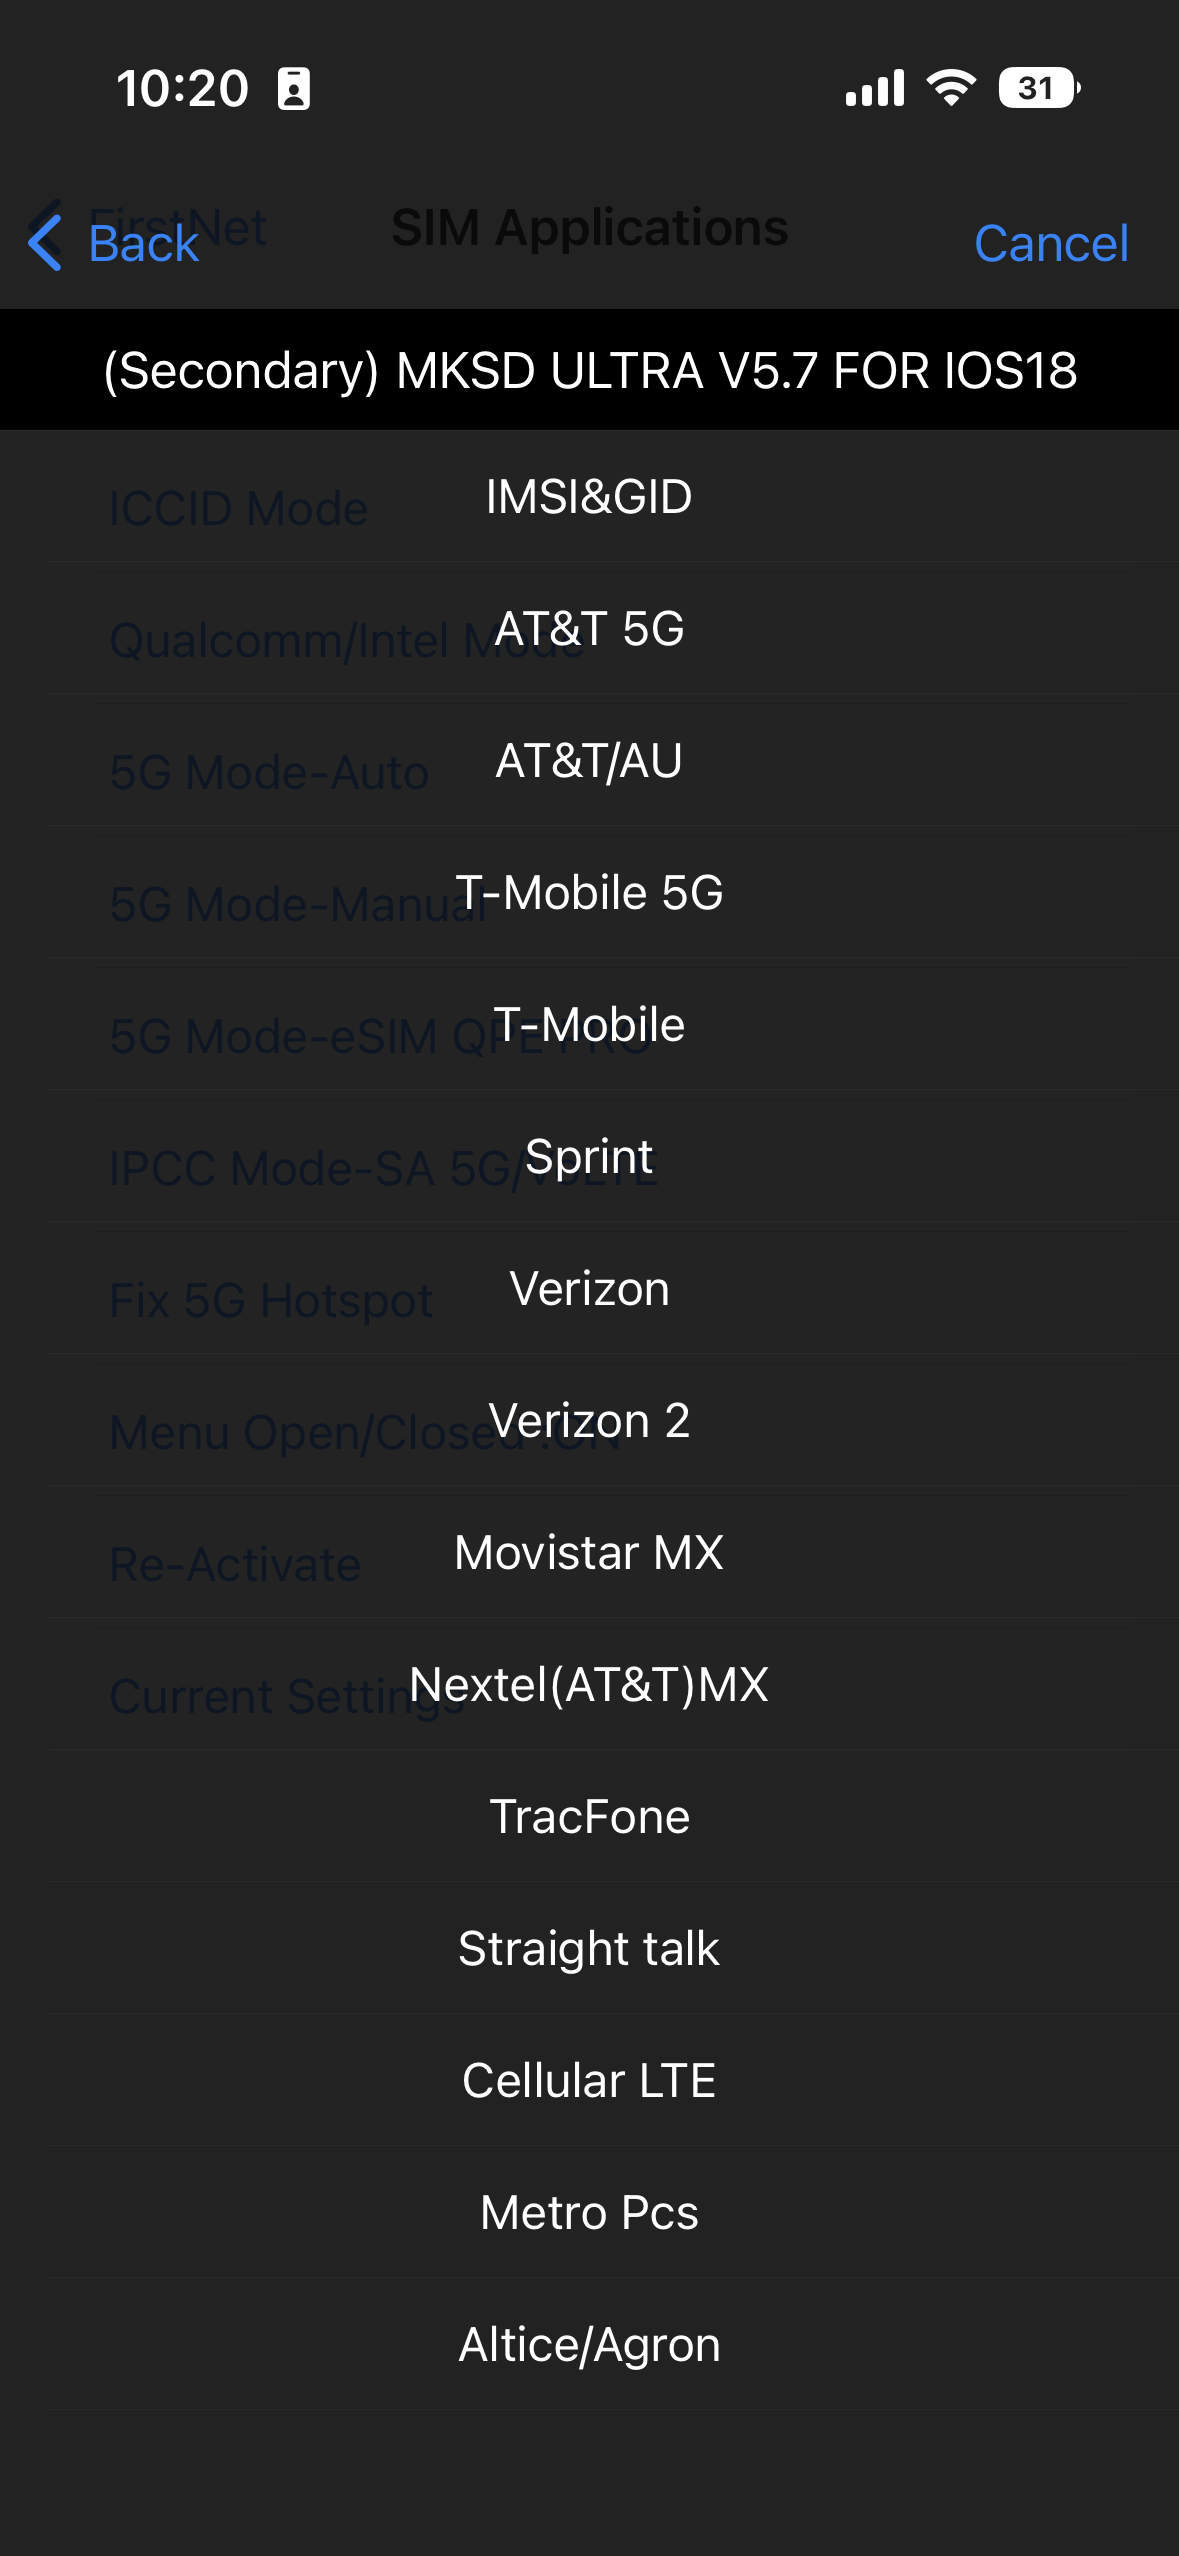Tap the battery level indicator
The width and height of the screenshot is (1179, 2556).
[x=1038, y=88]
